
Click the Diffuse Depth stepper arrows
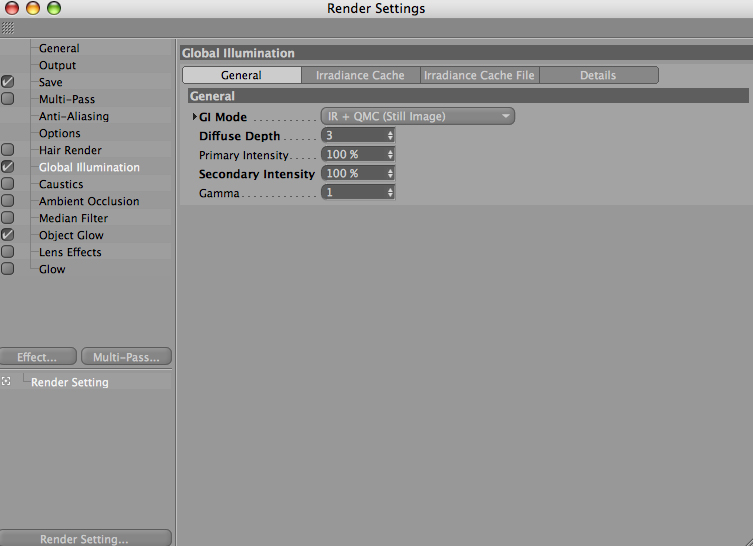click(390, 135)
